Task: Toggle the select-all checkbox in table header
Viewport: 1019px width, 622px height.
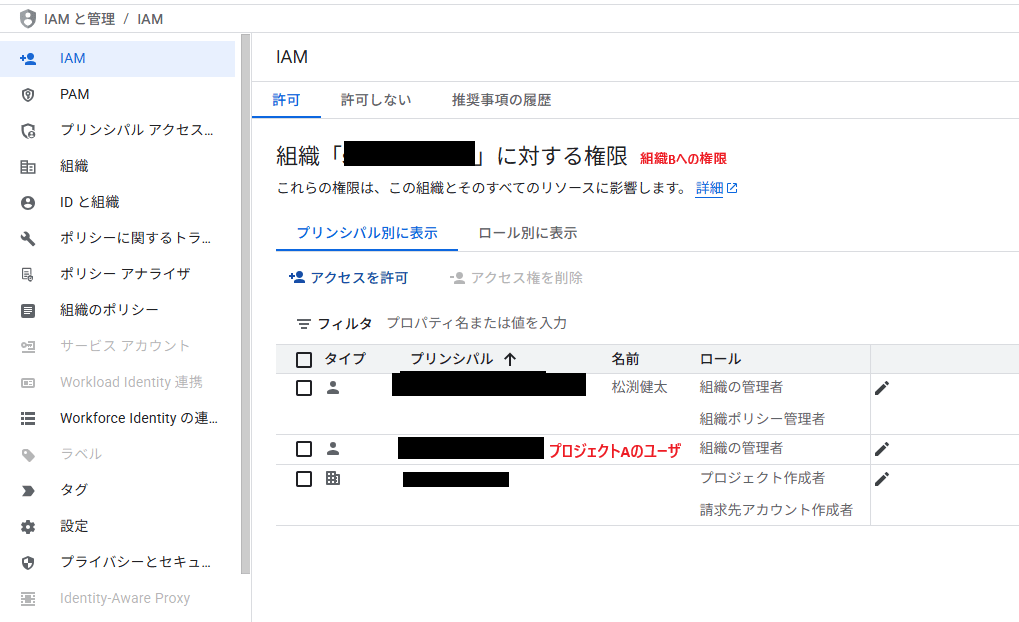Action: pos(303,359)
